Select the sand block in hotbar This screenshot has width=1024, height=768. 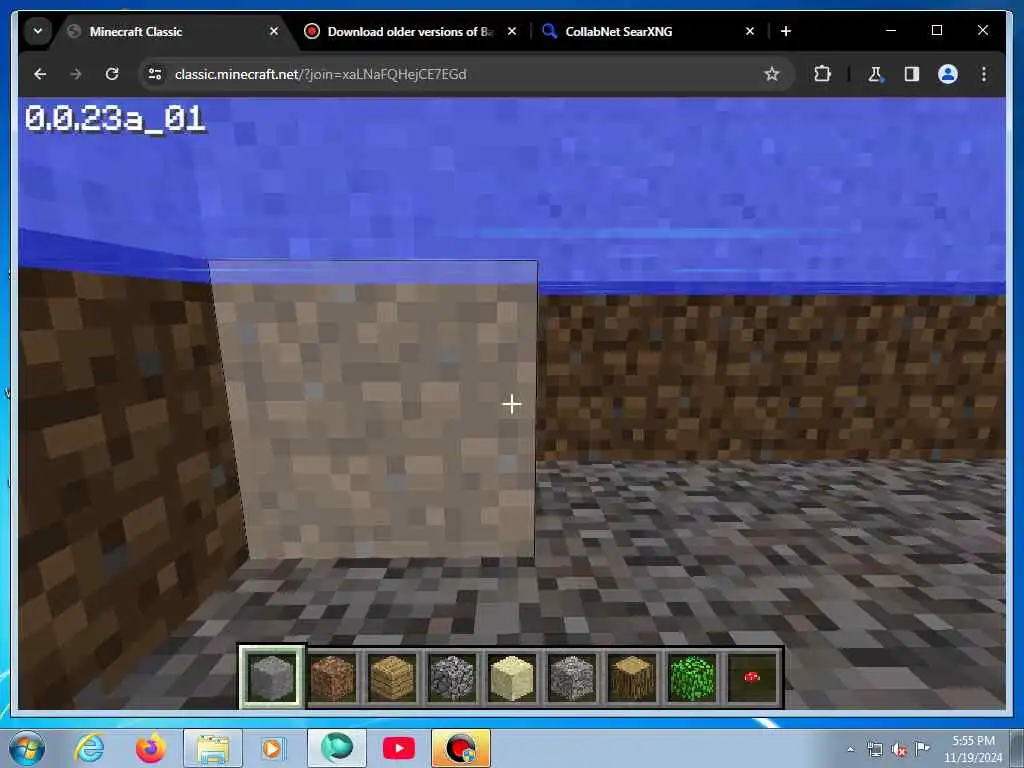512,677
